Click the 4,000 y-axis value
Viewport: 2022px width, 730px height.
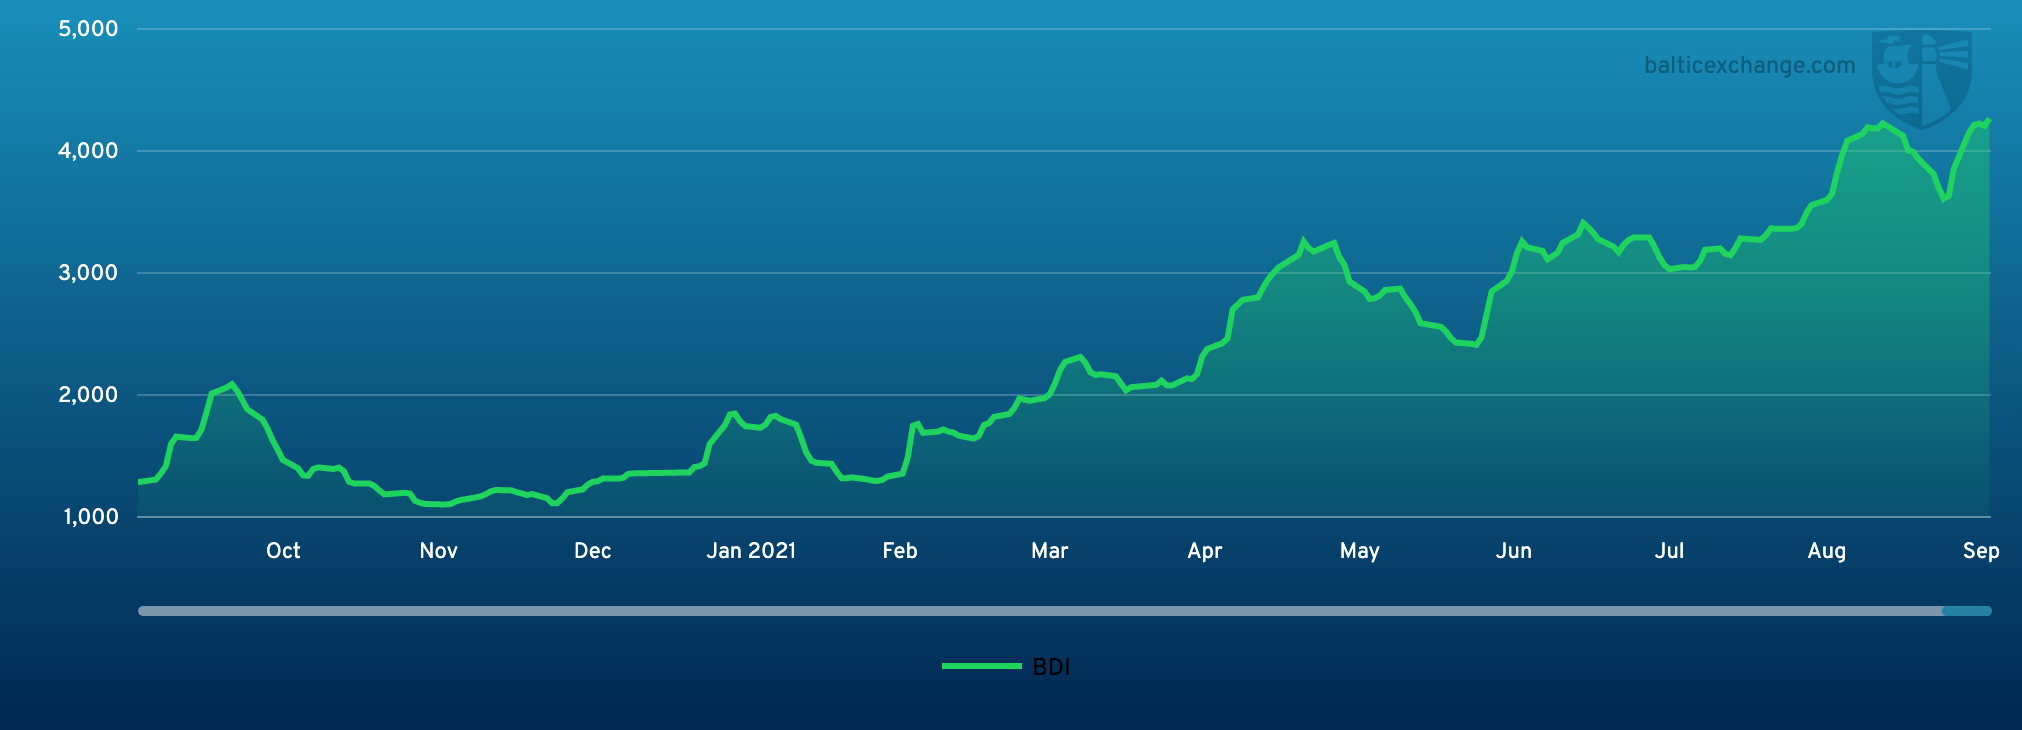tap(89, 151)
